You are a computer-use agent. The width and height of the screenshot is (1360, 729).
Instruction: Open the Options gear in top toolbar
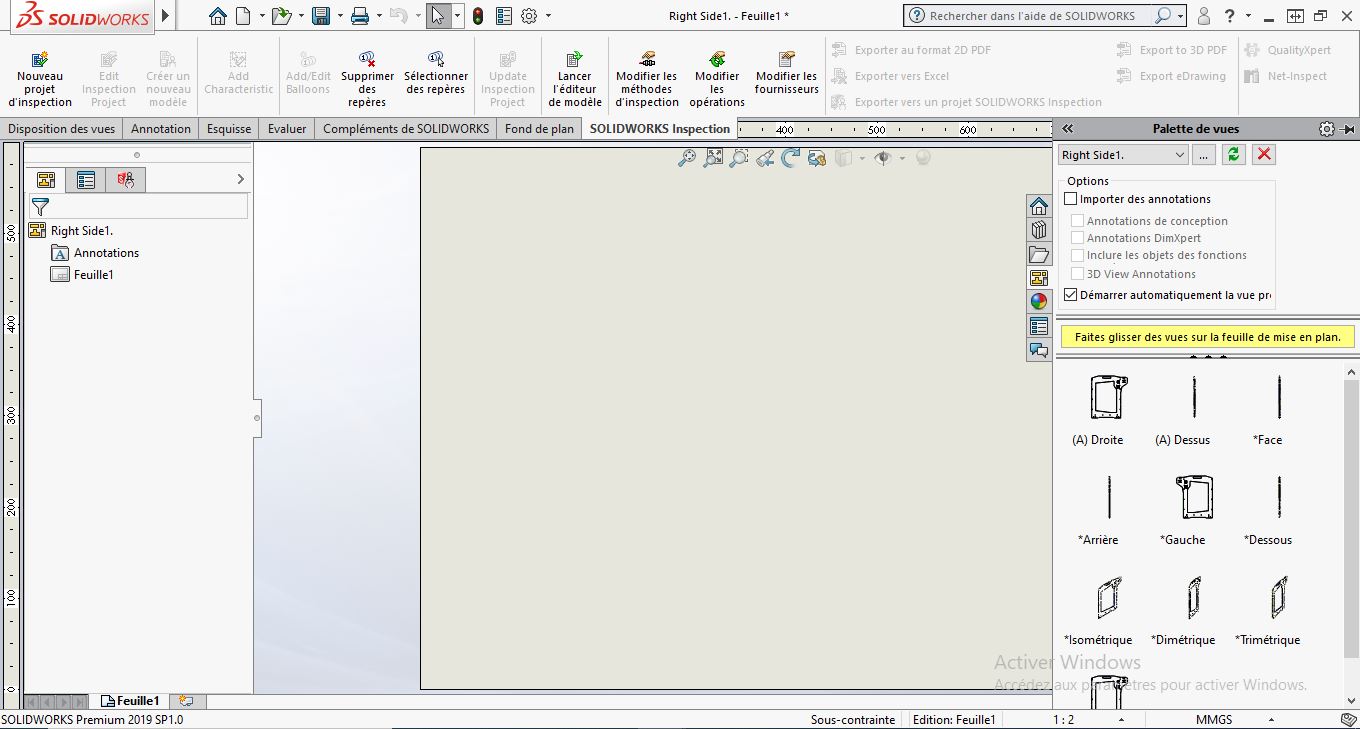pyautogui.click(x=530, y=16)
